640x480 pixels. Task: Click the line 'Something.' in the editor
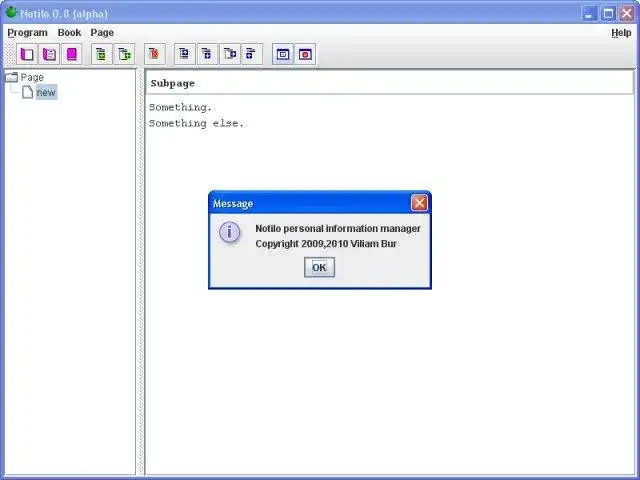click(180, 107)
